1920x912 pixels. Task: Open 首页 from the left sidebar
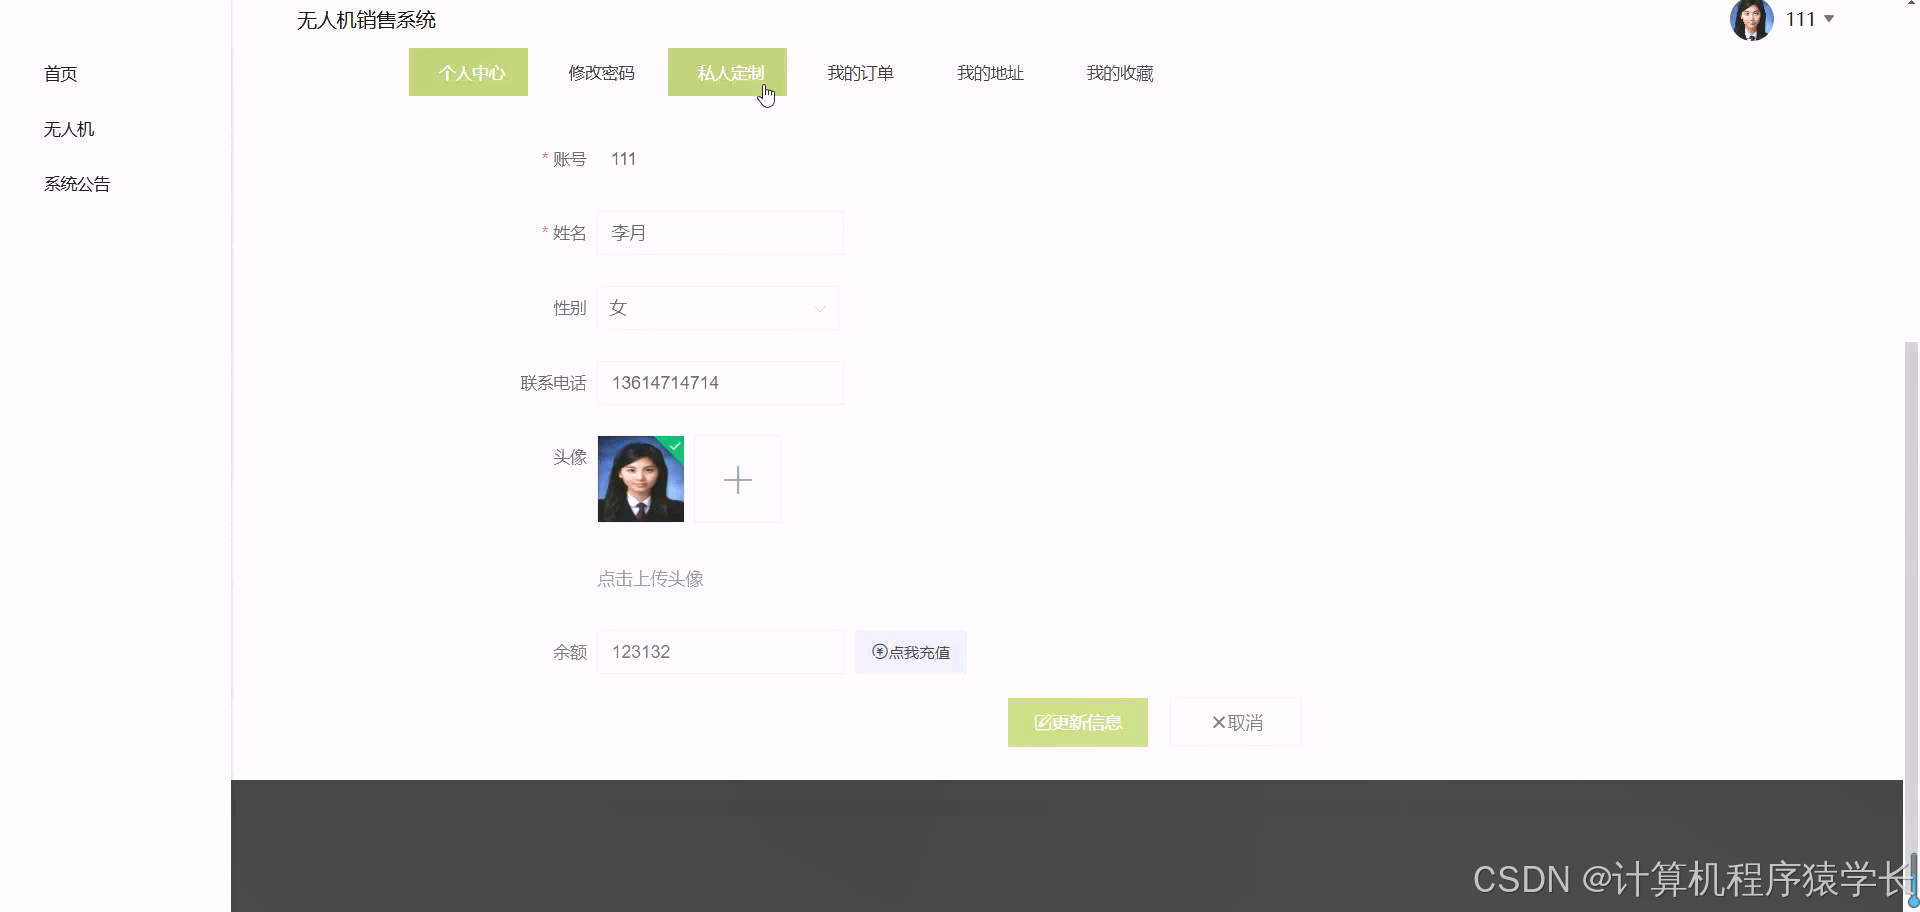(59, 73)
